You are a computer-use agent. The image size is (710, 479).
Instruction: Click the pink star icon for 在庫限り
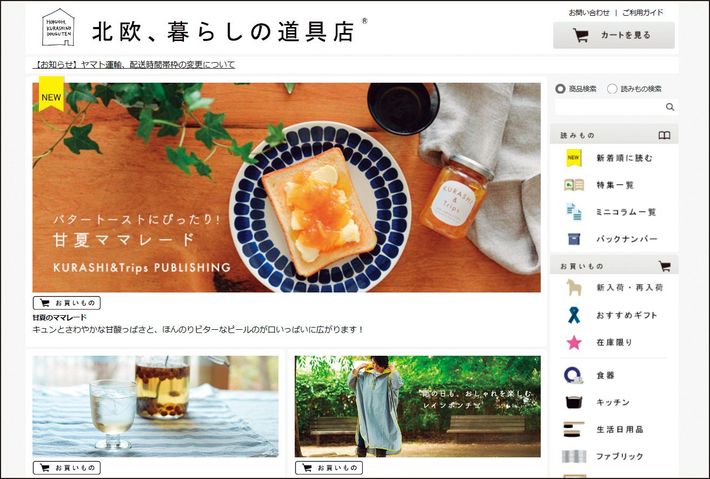tap(574, 343)
